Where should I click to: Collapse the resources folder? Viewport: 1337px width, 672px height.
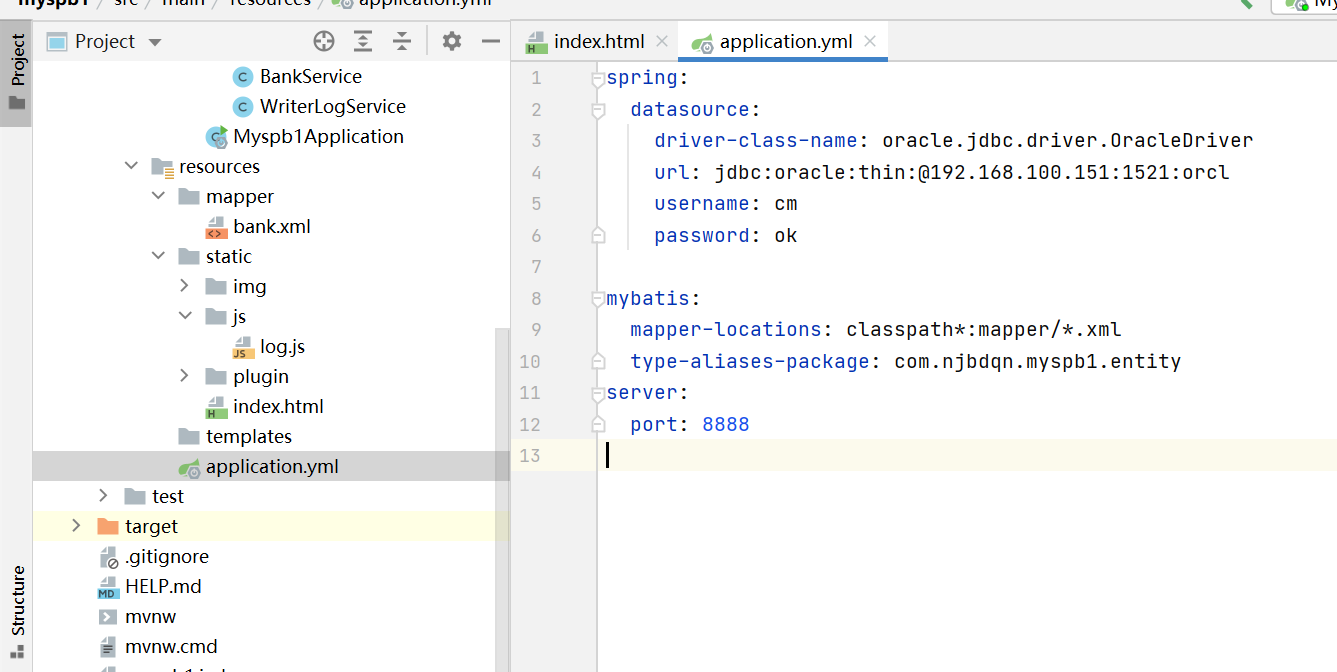tap(131, 166)
